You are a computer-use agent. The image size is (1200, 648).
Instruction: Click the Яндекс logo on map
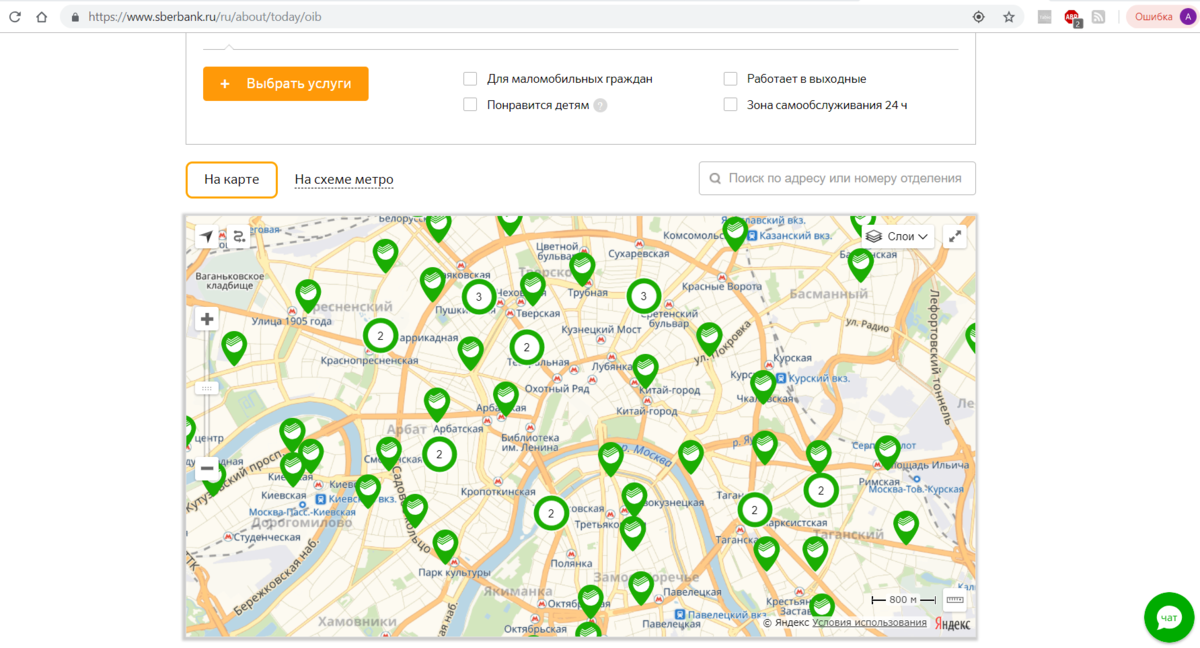pyautogui.click(x=952, y=623)
